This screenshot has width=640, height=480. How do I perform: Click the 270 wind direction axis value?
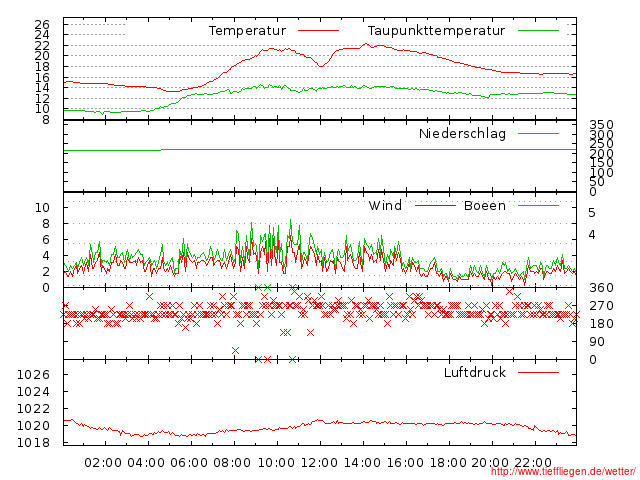pyautogui.click(x=601, y=306)
